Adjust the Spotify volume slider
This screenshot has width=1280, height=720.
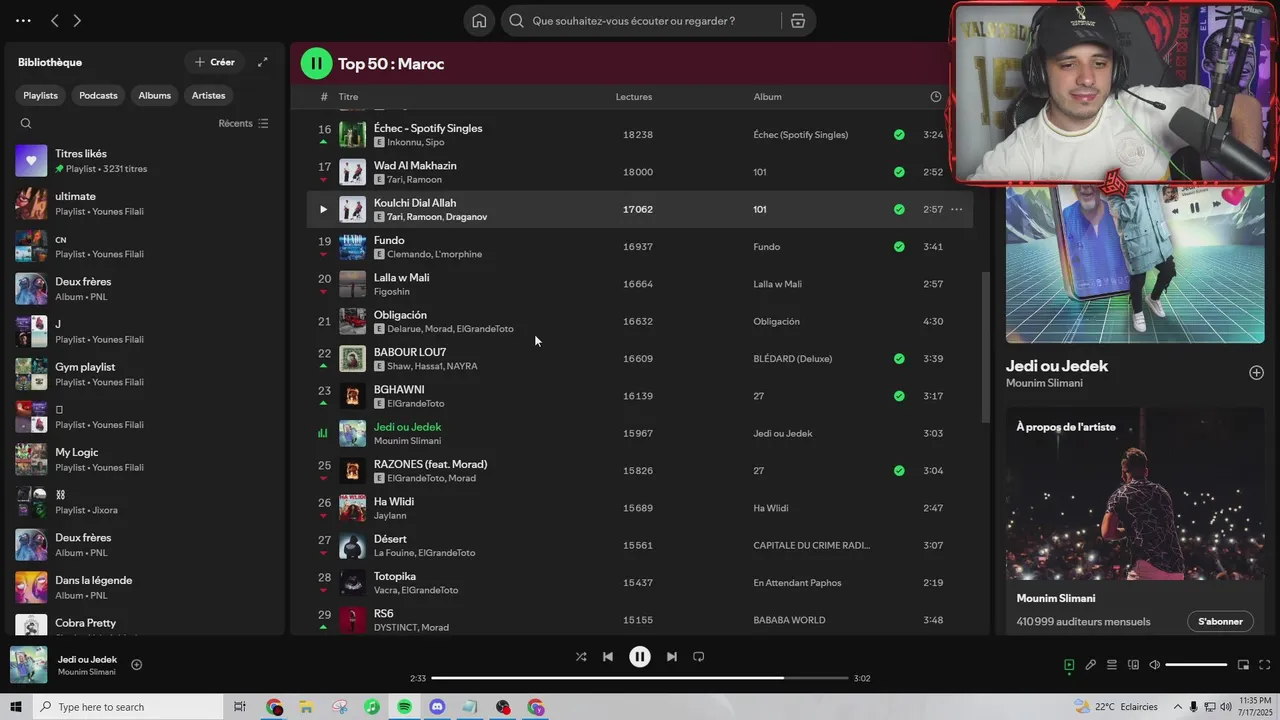click(x=1196, y=665)
